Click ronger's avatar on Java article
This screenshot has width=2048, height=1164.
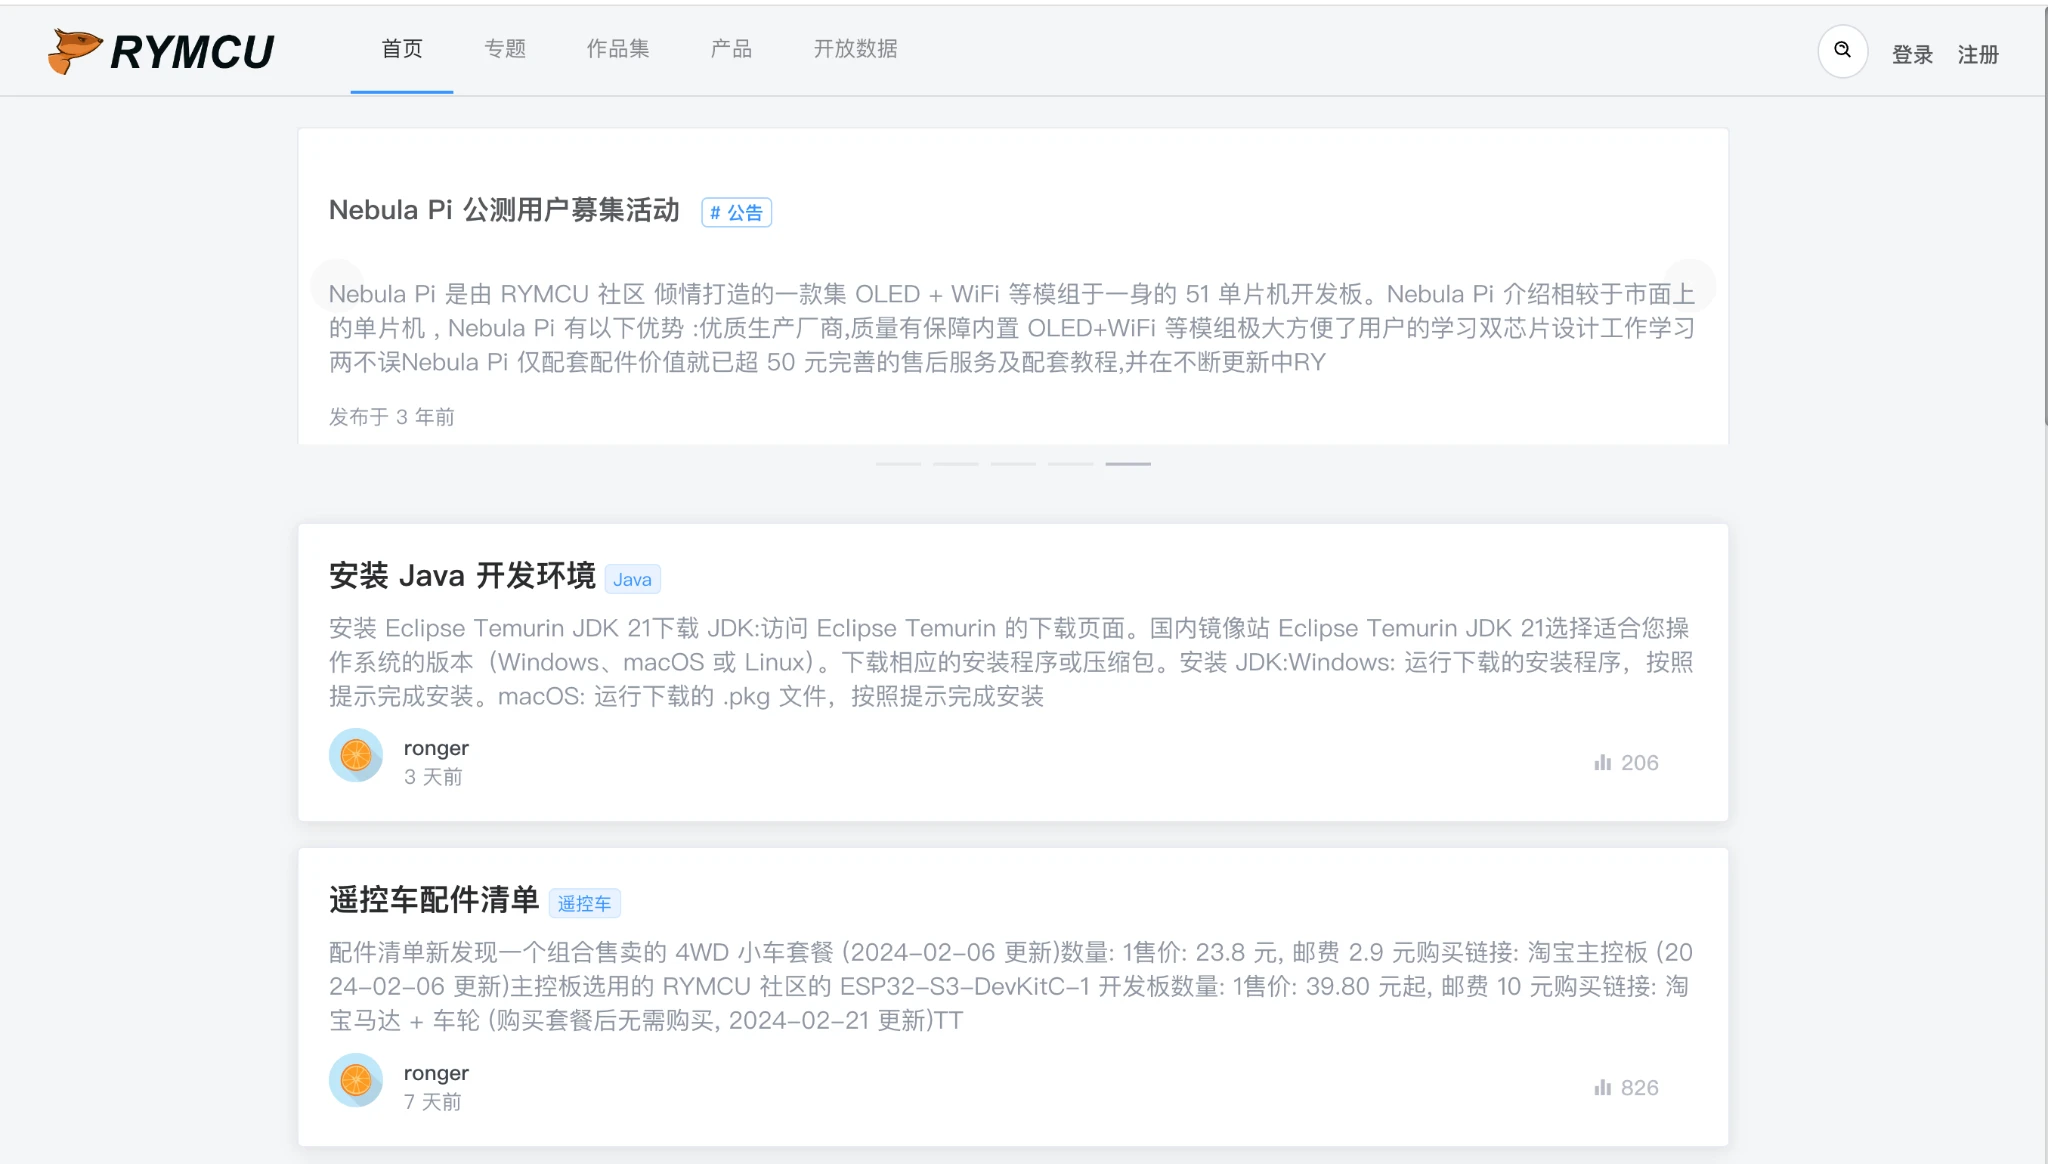coord(356,756)
